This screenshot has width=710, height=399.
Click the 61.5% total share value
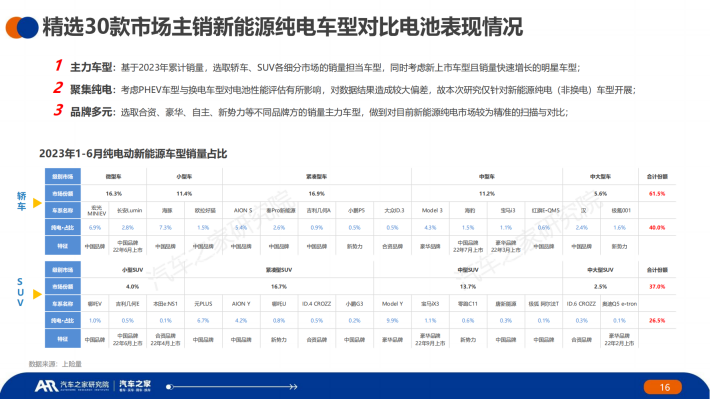point(657,193)
